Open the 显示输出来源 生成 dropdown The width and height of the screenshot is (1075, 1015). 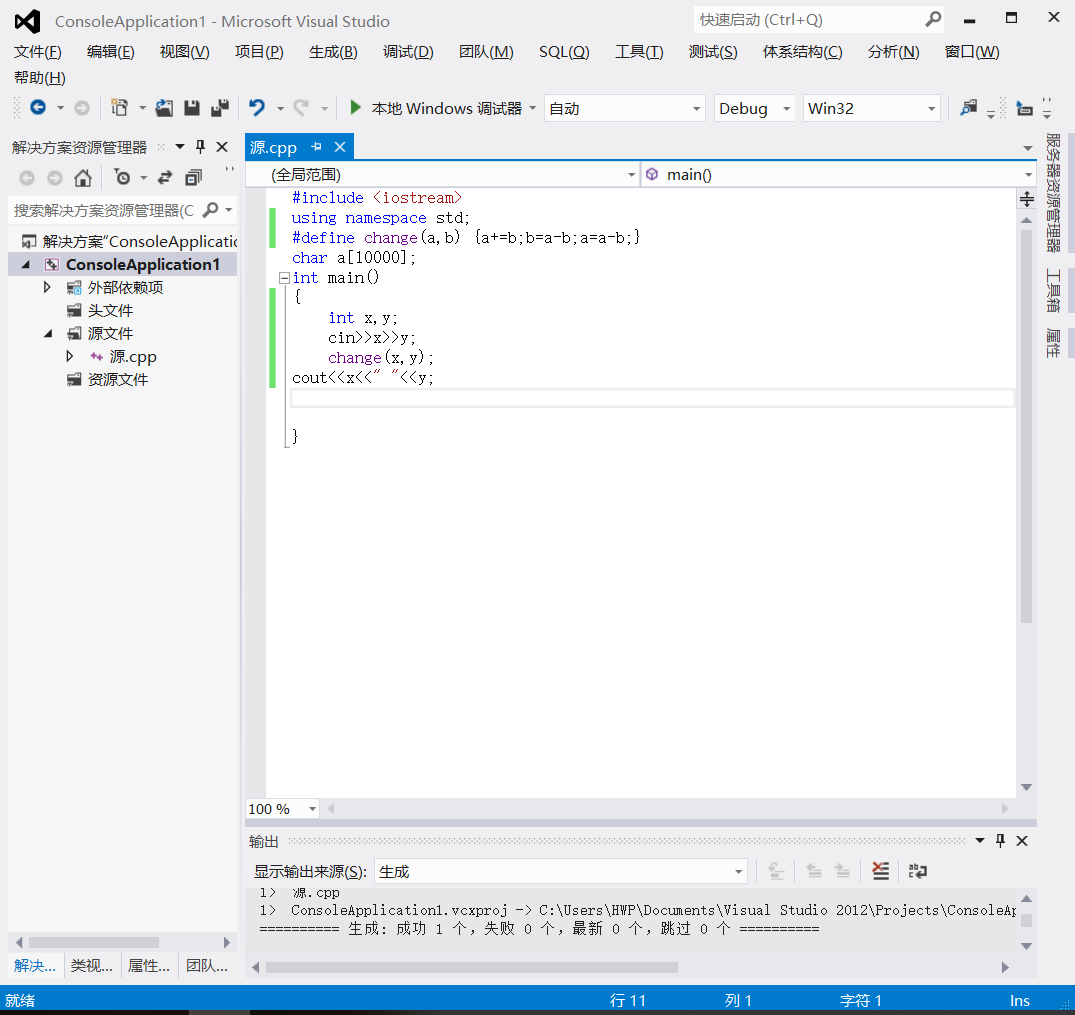click(x=738, y=872)
